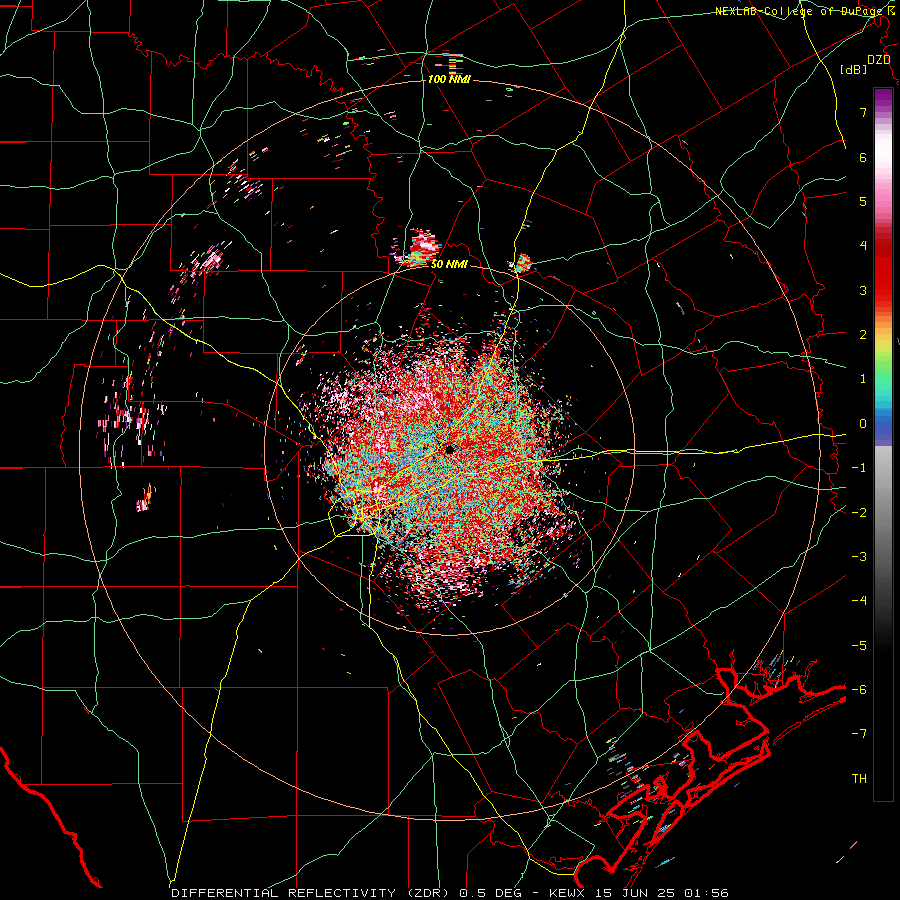Click the DZD product label
Image resolution: width=900 pixels, height=900 pixels.
(x=878, y=59)
